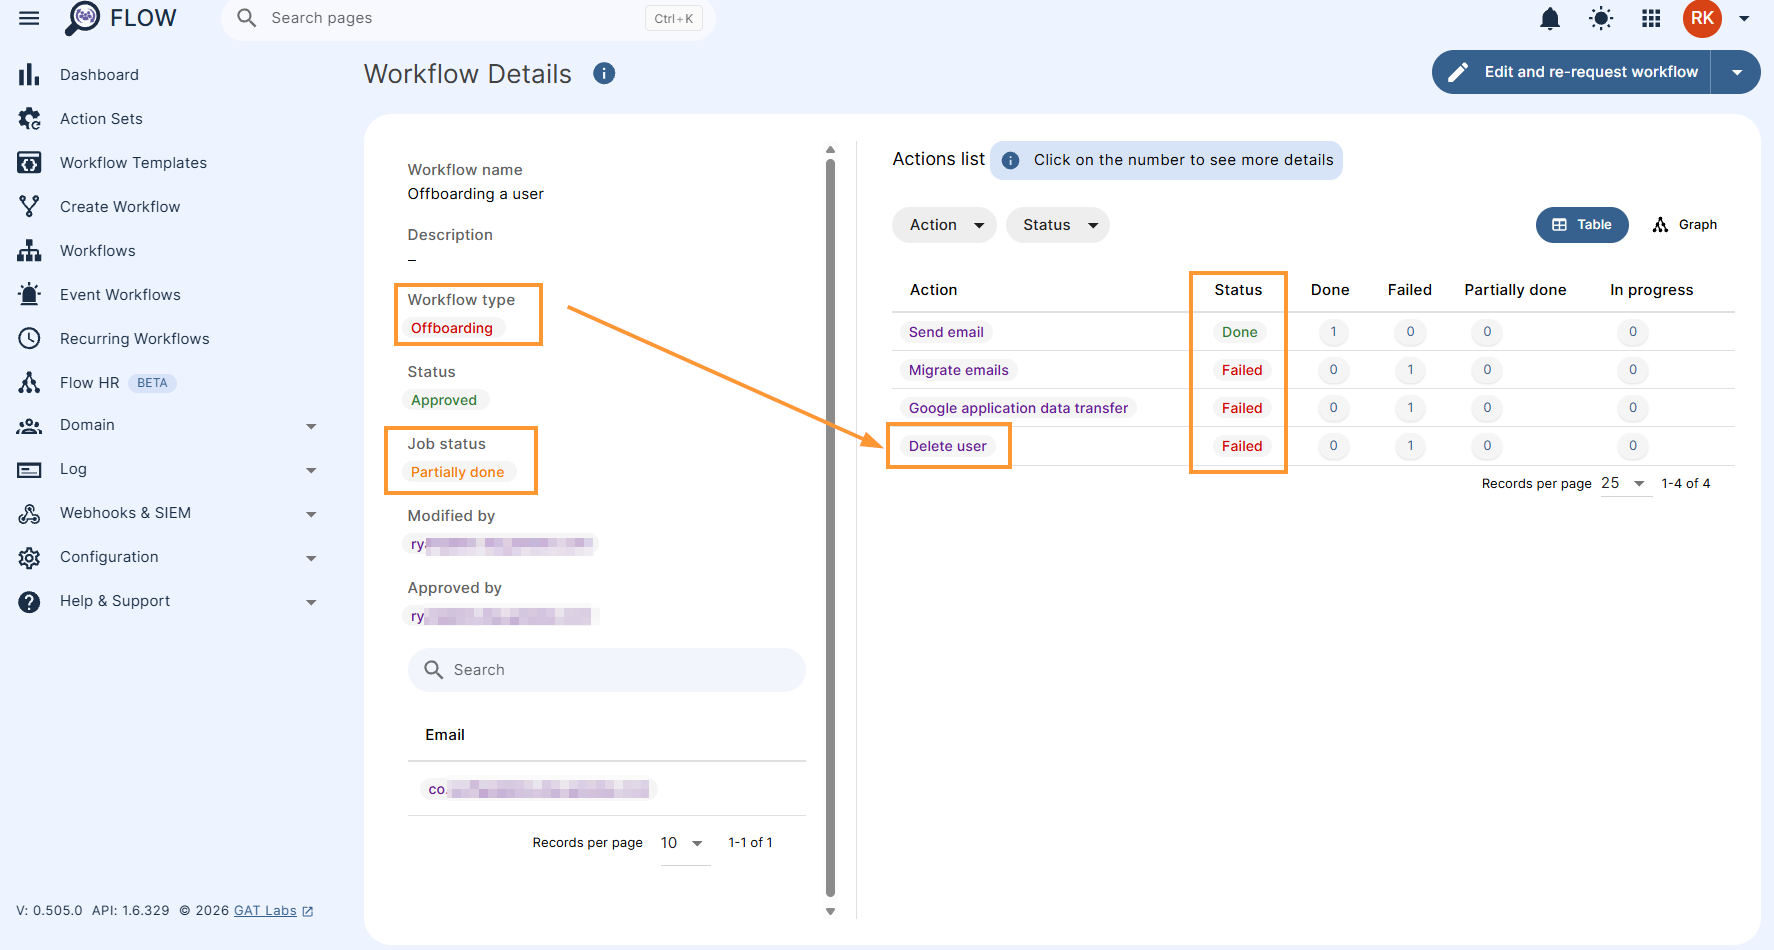
Task: Click the scrollbar down arrow in details panel
Action: (830, 911)
